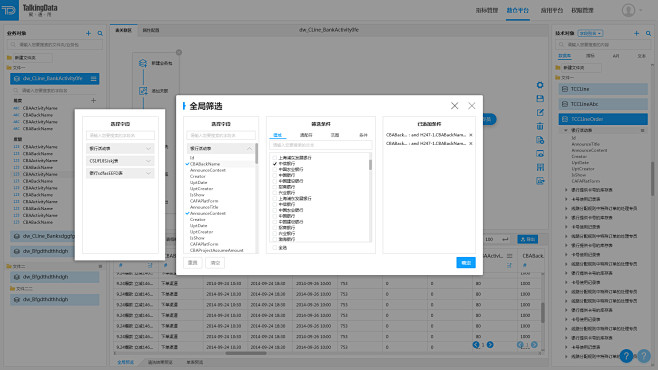
Task: Remove the second added condition in the dialog
Action: tap(470, 143)
